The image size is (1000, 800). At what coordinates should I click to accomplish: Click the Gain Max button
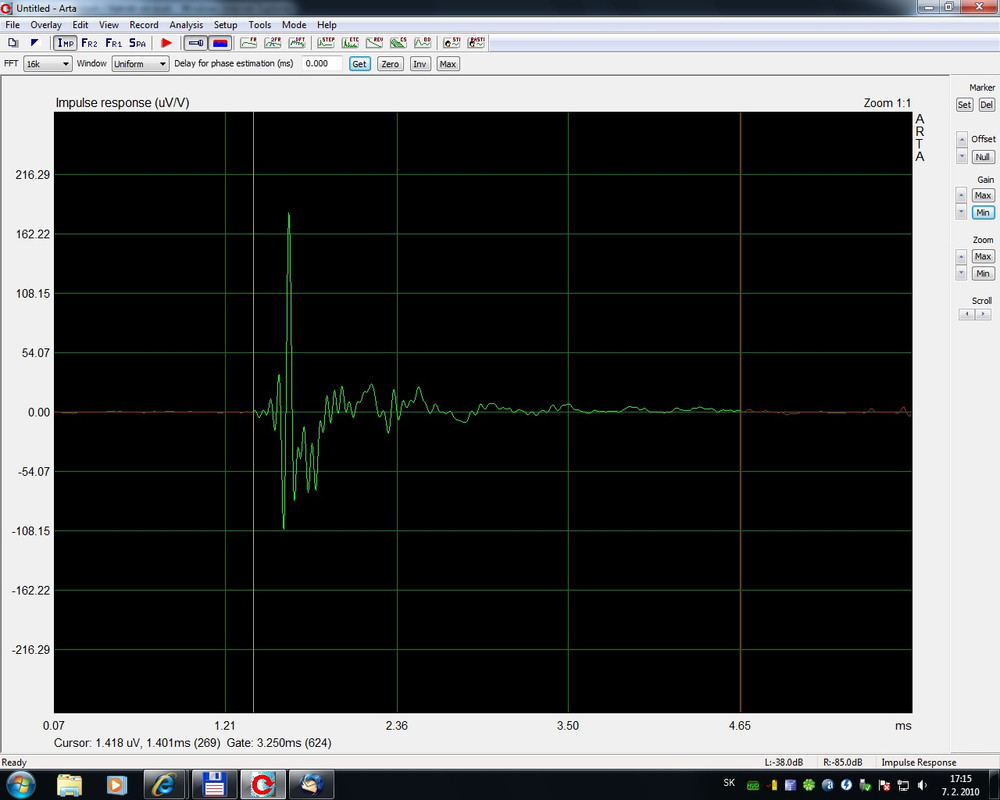pos(983,195)
